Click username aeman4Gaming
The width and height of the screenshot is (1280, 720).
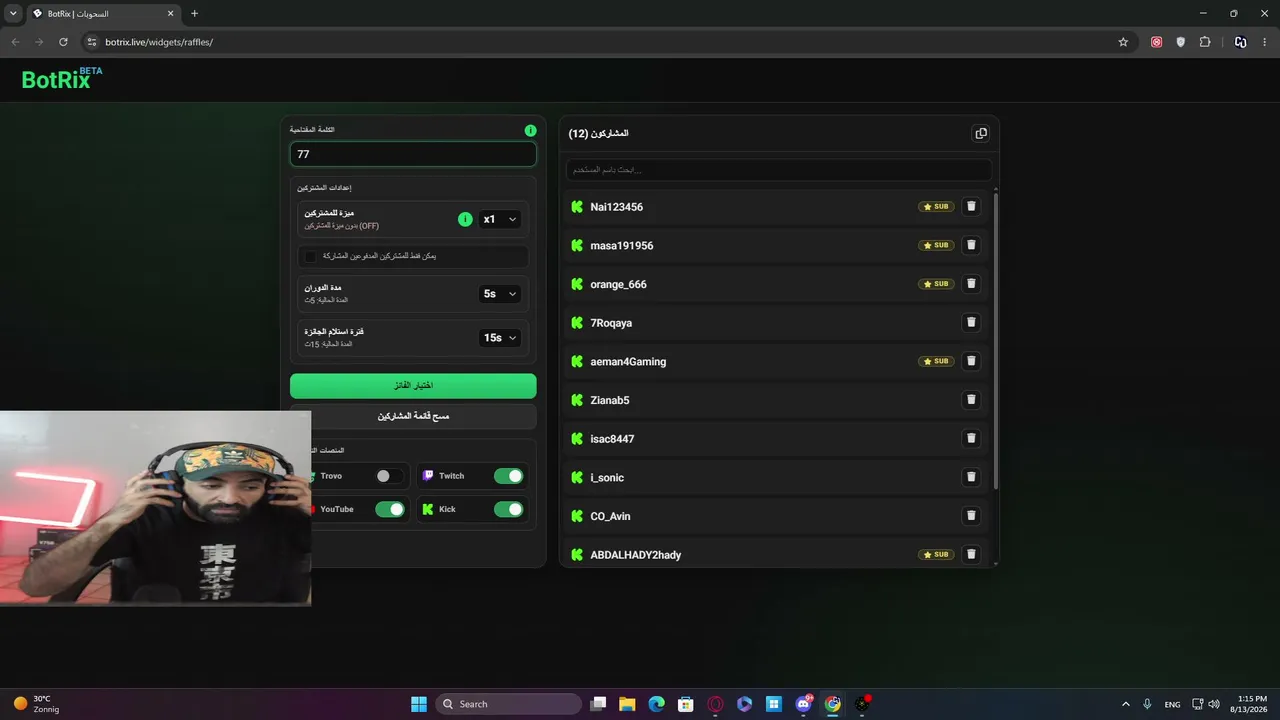(x=628, y=362)
